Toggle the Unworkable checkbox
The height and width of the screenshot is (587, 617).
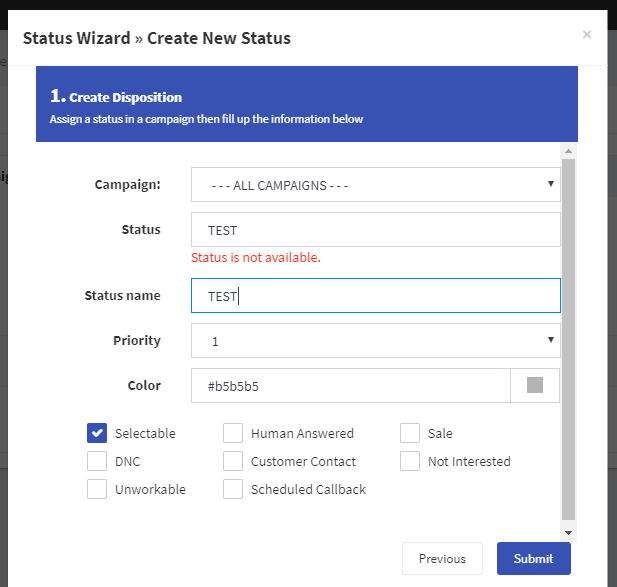point(97,489)
